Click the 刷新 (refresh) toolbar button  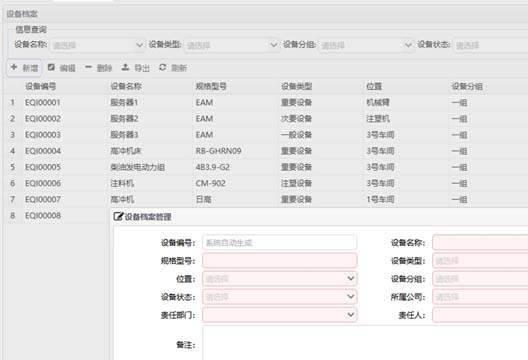(173, 68)
